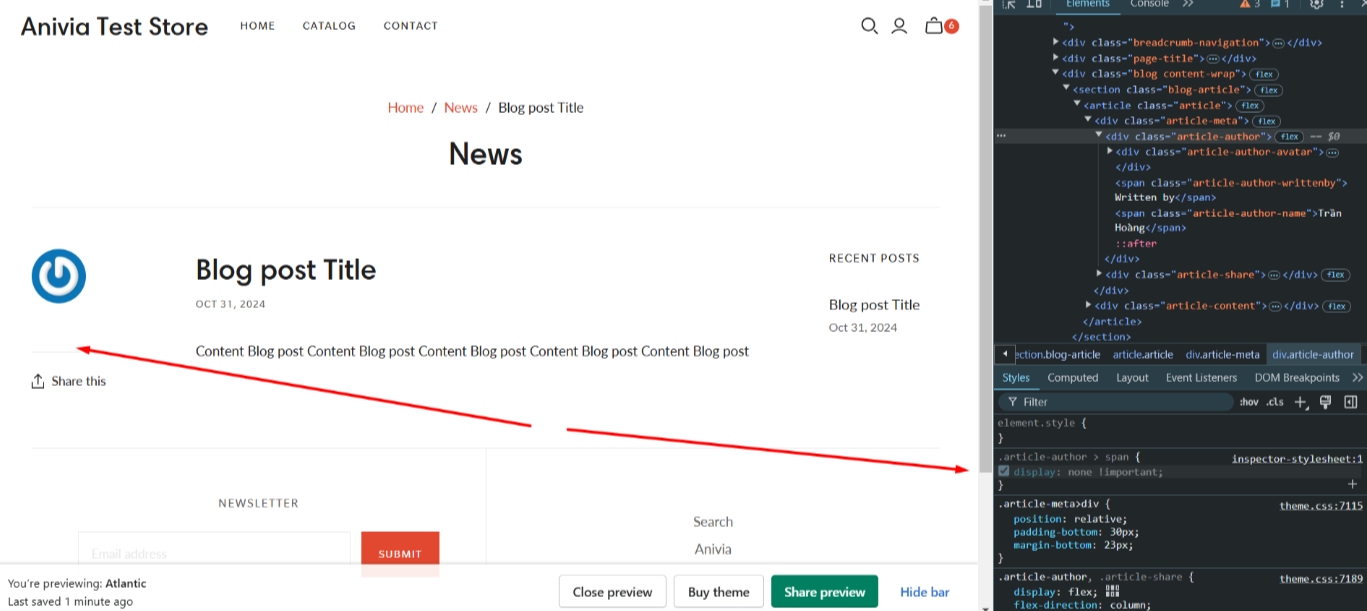The image size is (1367, 611).
Task: Expand the breadcrumb-navigation div node
Action: click(x=1056, y=42)
